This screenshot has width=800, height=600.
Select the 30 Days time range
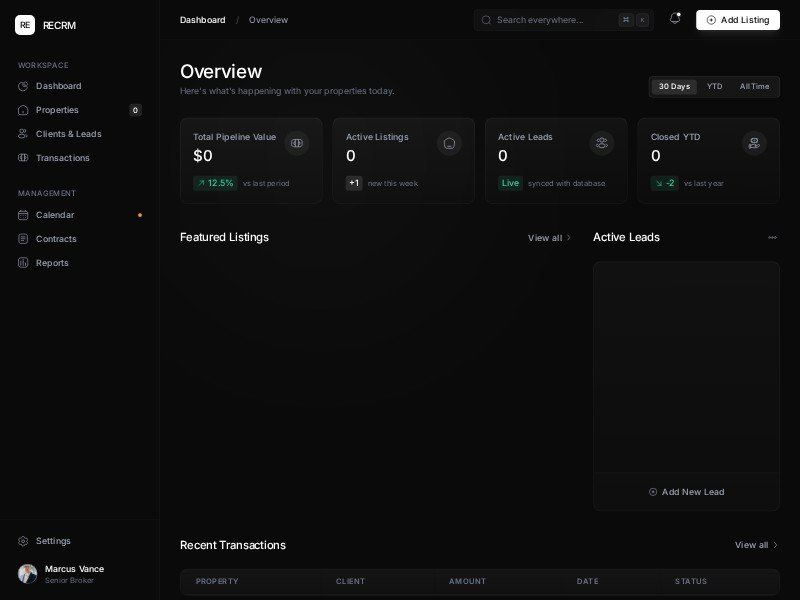(674, 87)
